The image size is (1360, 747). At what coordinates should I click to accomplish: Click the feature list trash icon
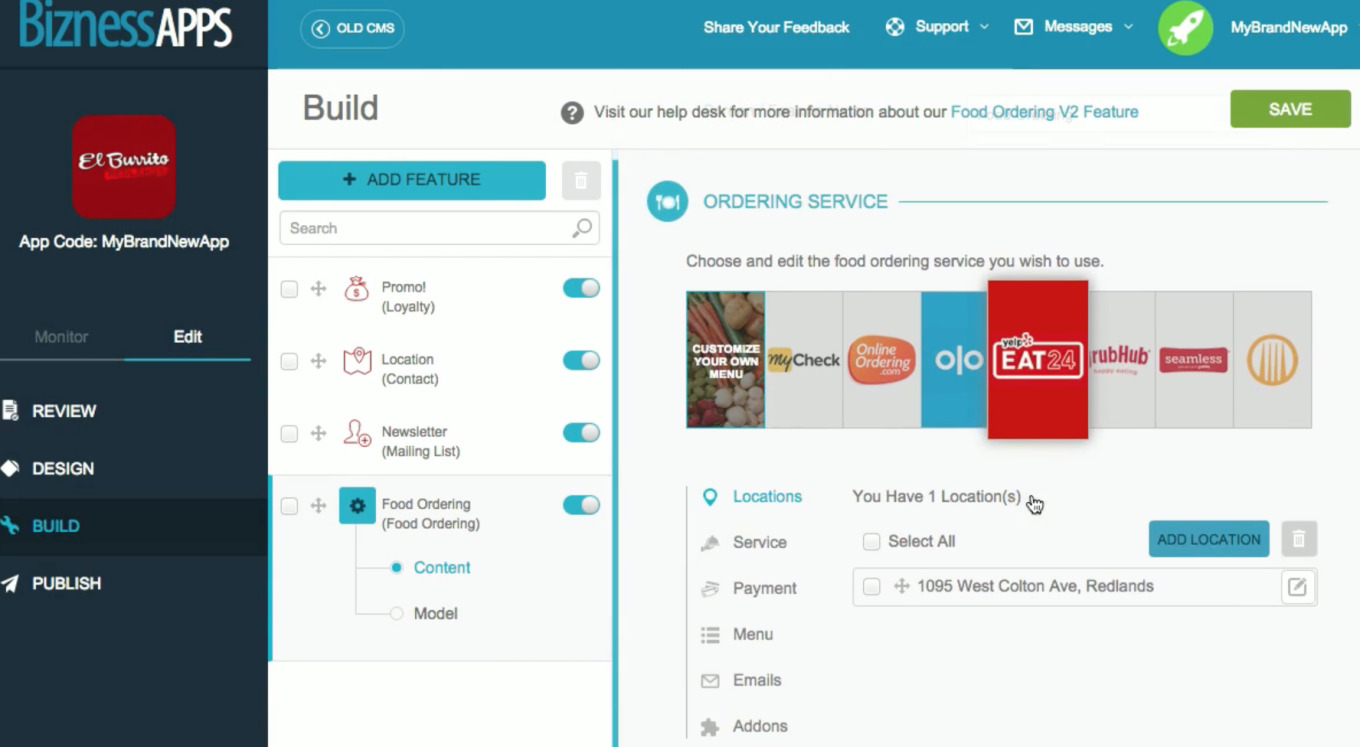coord(581,181)
